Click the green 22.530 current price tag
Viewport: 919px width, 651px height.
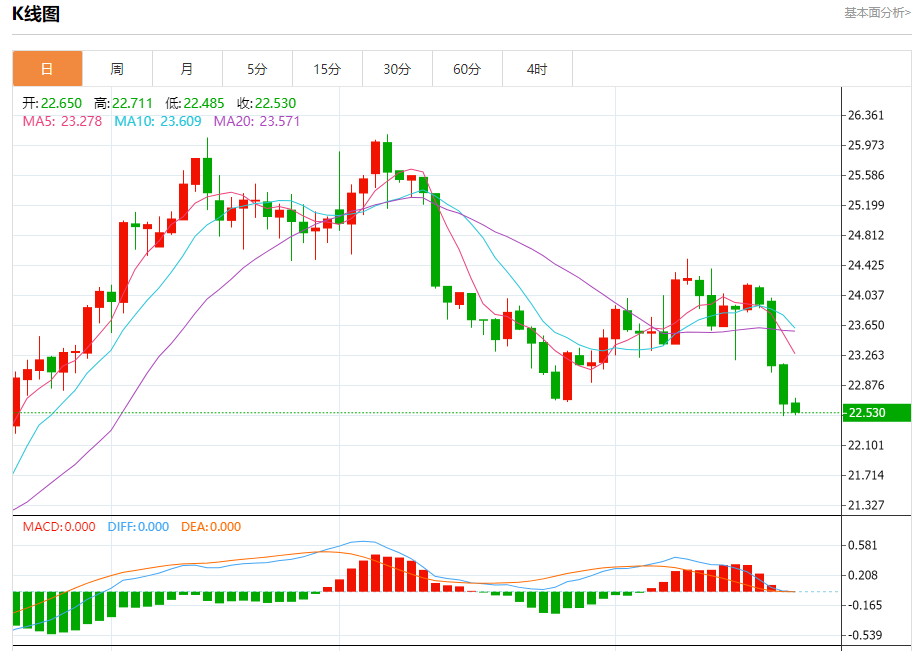[x=876, y=413]
